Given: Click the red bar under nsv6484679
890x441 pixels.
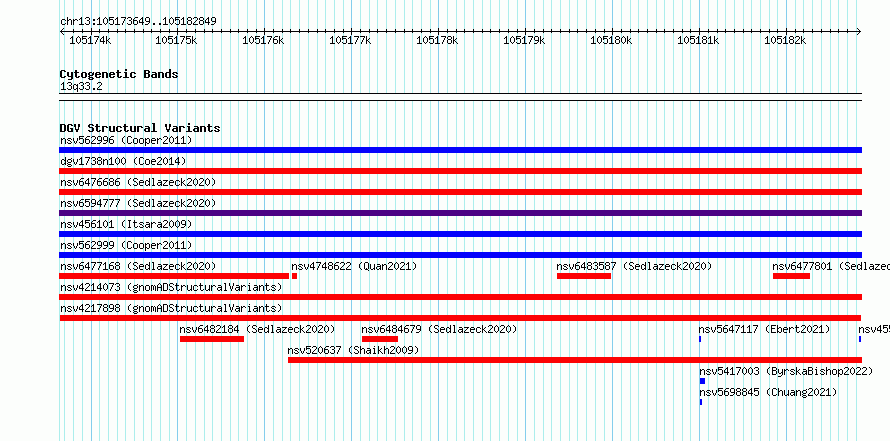Looking at the screenshot, I should 380,339.
